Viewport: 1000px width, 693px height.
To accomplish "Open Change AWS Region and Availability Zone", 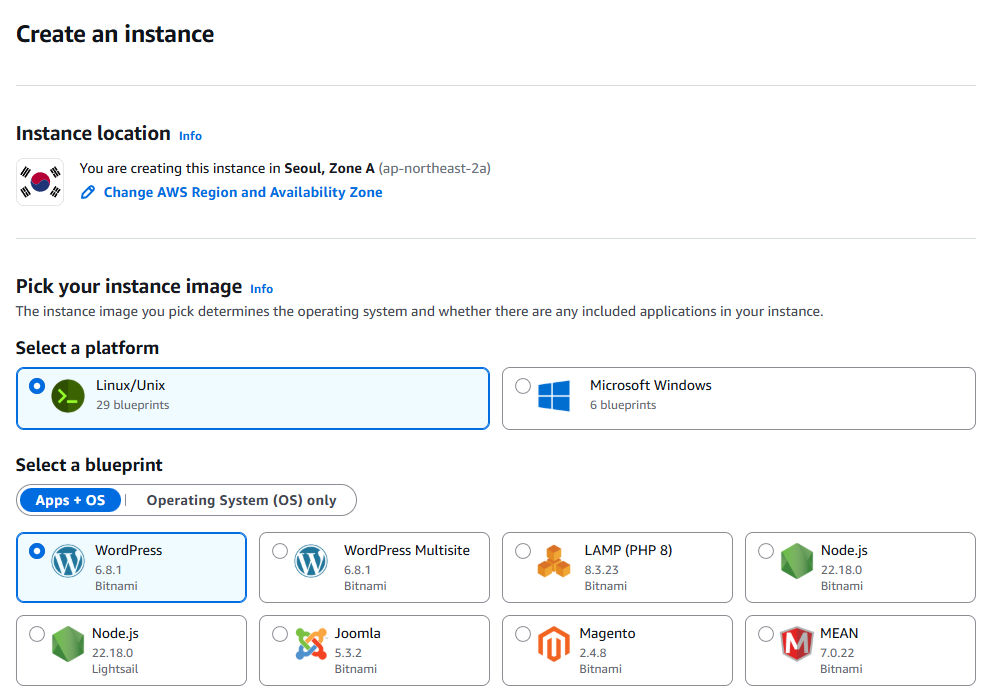I will (242, 192).
